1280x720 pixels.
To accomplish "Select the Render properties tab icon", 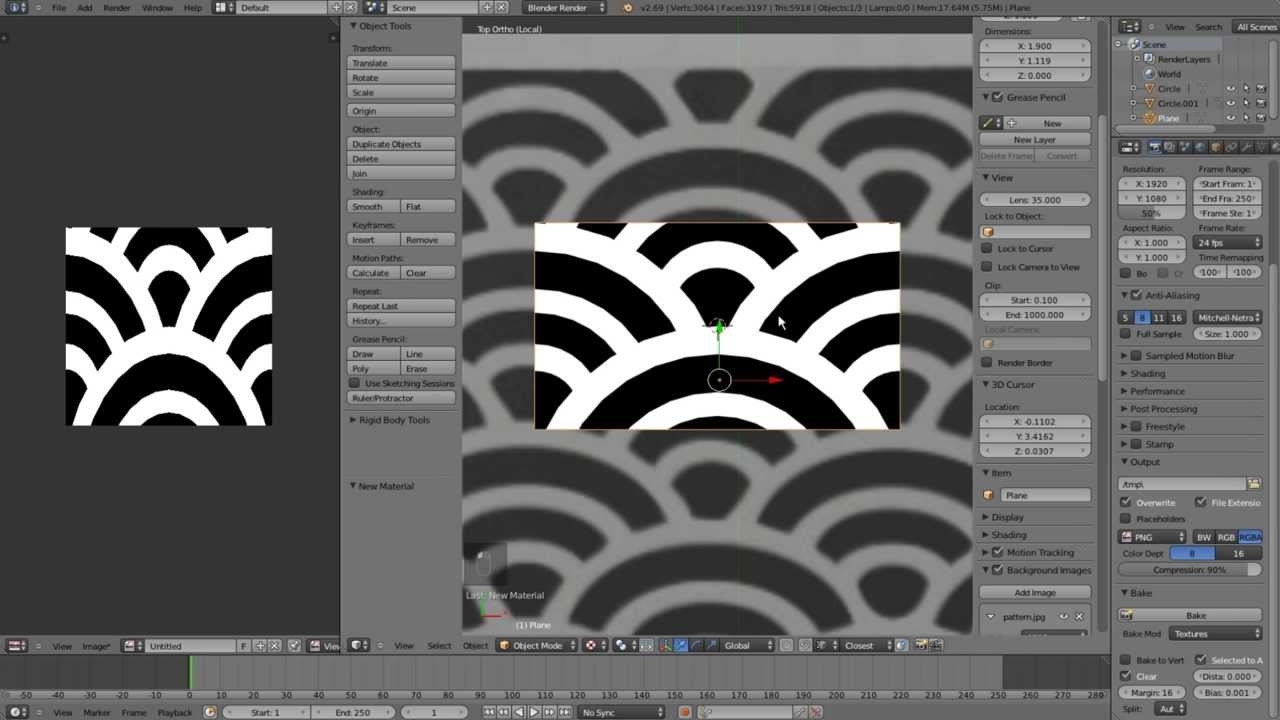I will 1155,148.
